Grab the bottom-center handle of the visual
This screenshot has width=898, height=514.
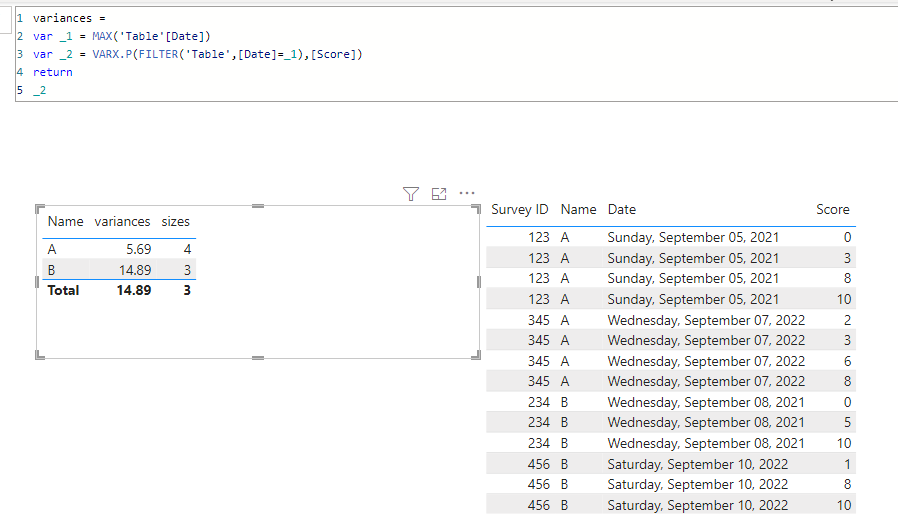(x=258, y=358)
